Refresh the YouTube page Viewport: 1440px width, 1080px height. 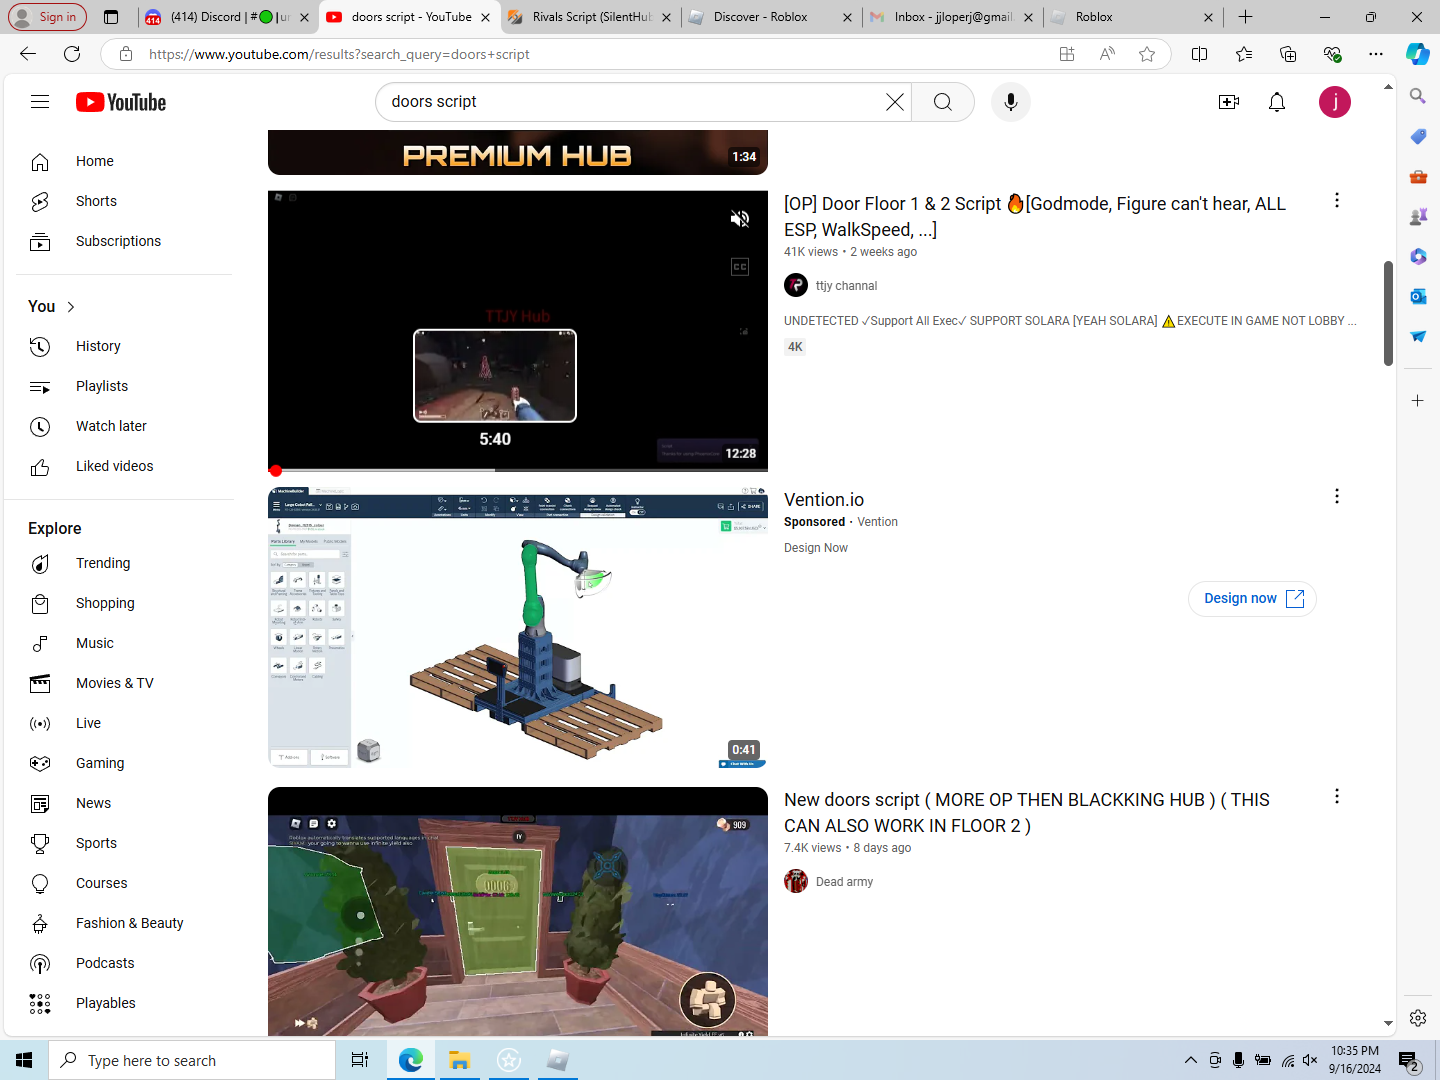coord(72,54)
